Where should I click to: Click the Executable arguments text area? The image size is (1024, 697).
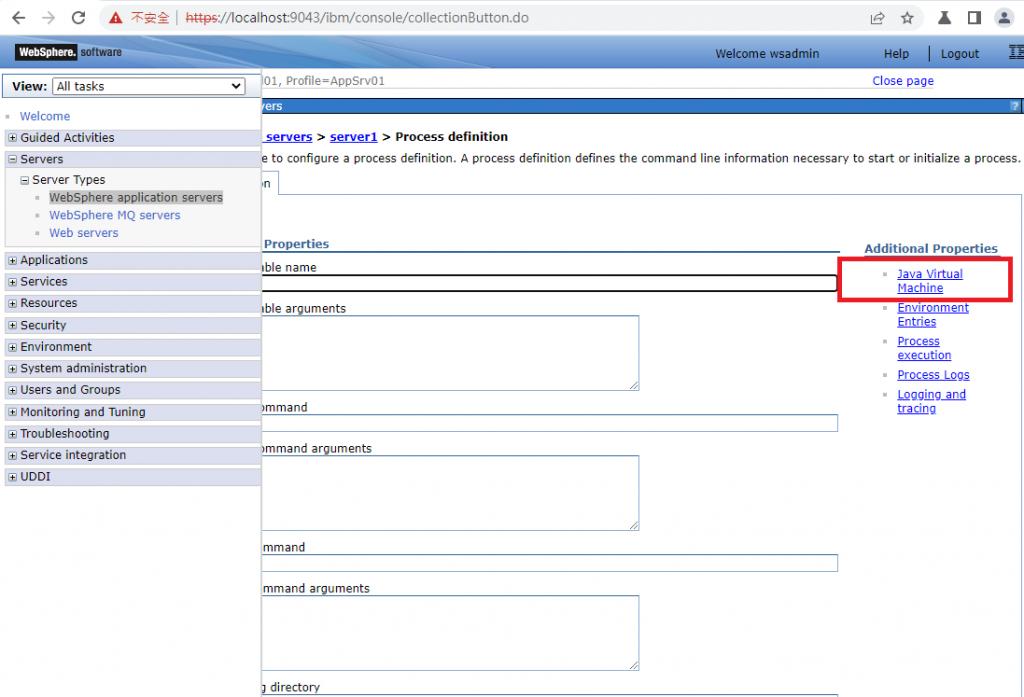point(450,353)
